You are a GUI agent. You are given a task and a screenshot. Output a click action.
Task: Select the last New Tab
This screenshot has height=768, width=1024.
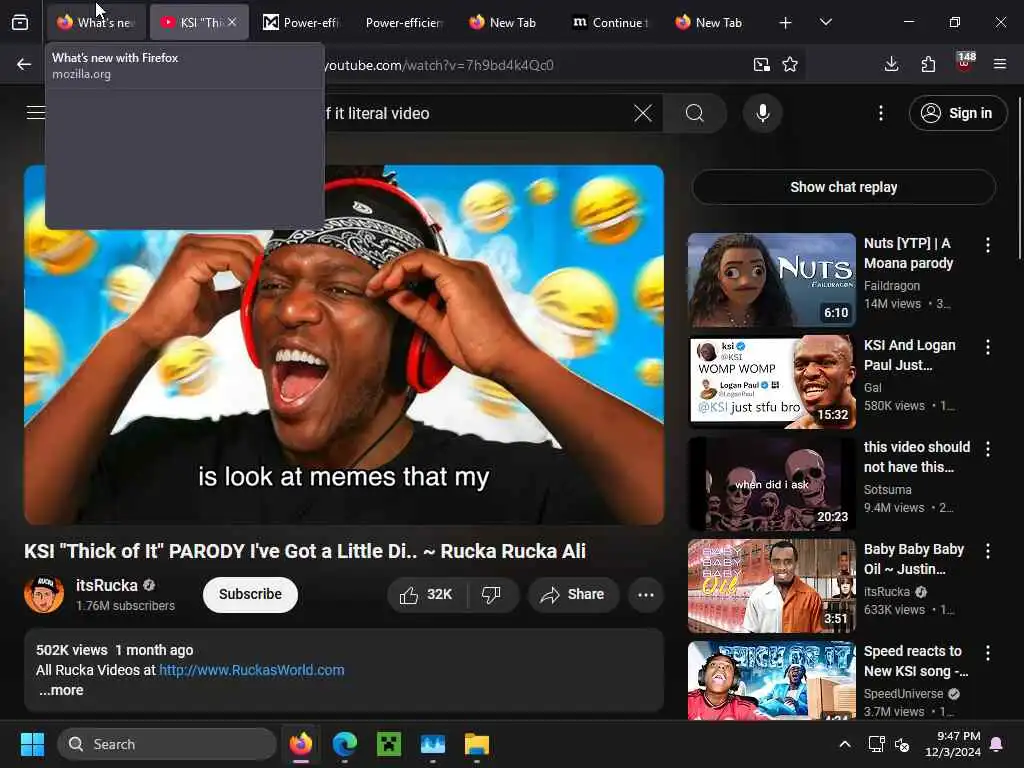tap(712, 23)
